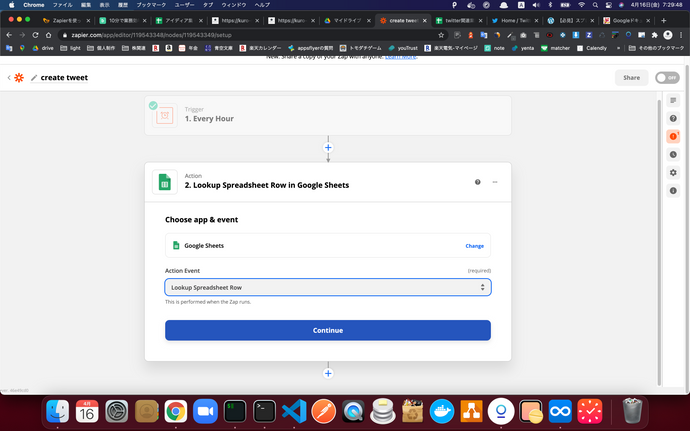Open Visual Studio Code in the Dock
The height and width of the screenshot is (431, 690).
[294, 411]
